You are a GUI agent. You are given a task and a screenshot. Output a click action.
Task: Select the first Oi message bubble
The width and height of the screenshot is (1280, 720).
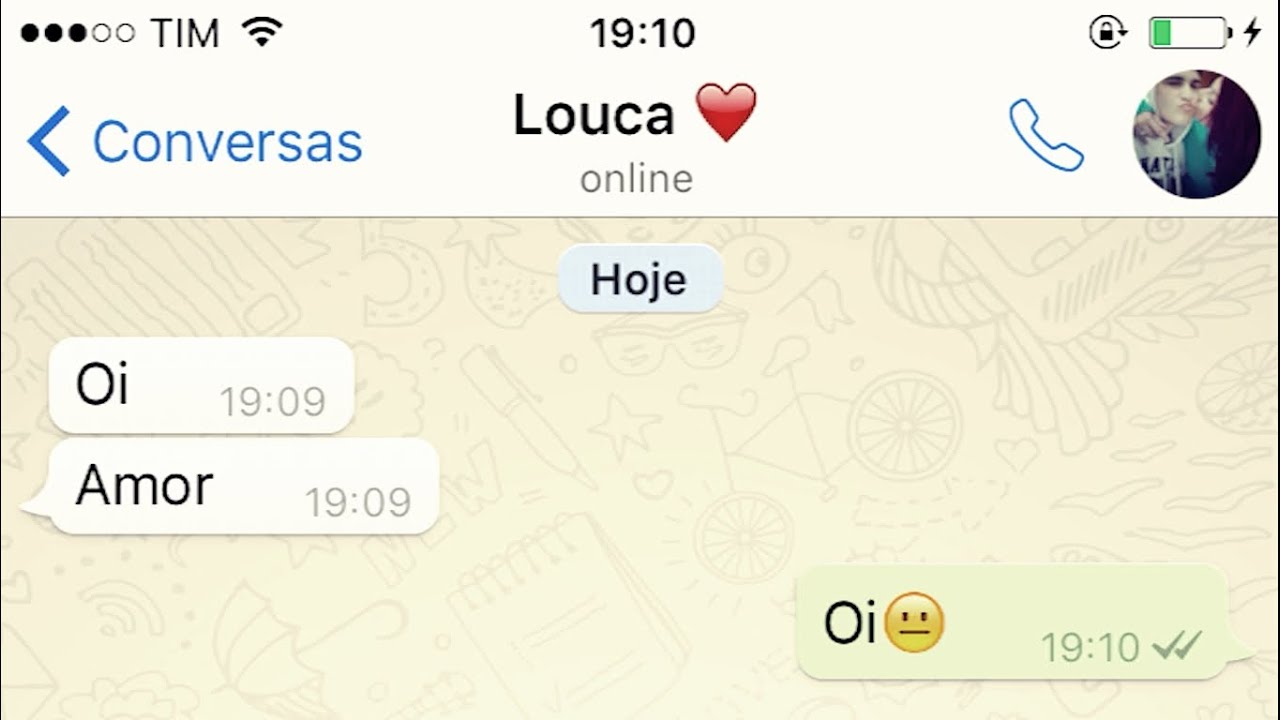coord(201,386)
